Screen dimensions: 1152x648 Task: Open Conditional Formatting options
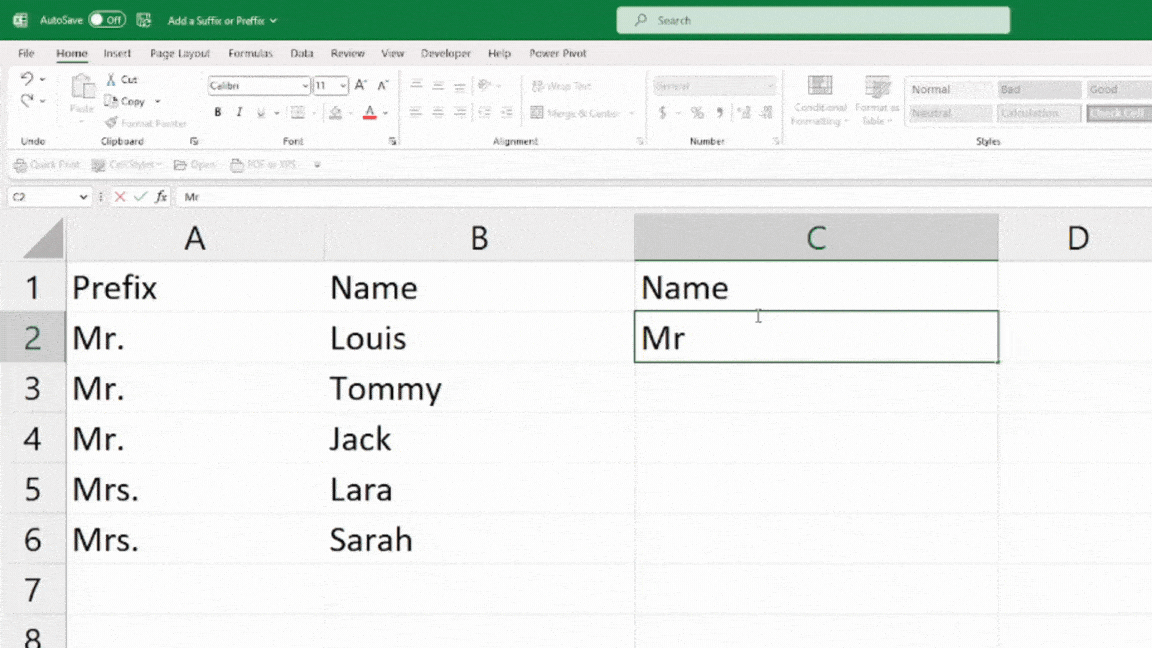819,98
